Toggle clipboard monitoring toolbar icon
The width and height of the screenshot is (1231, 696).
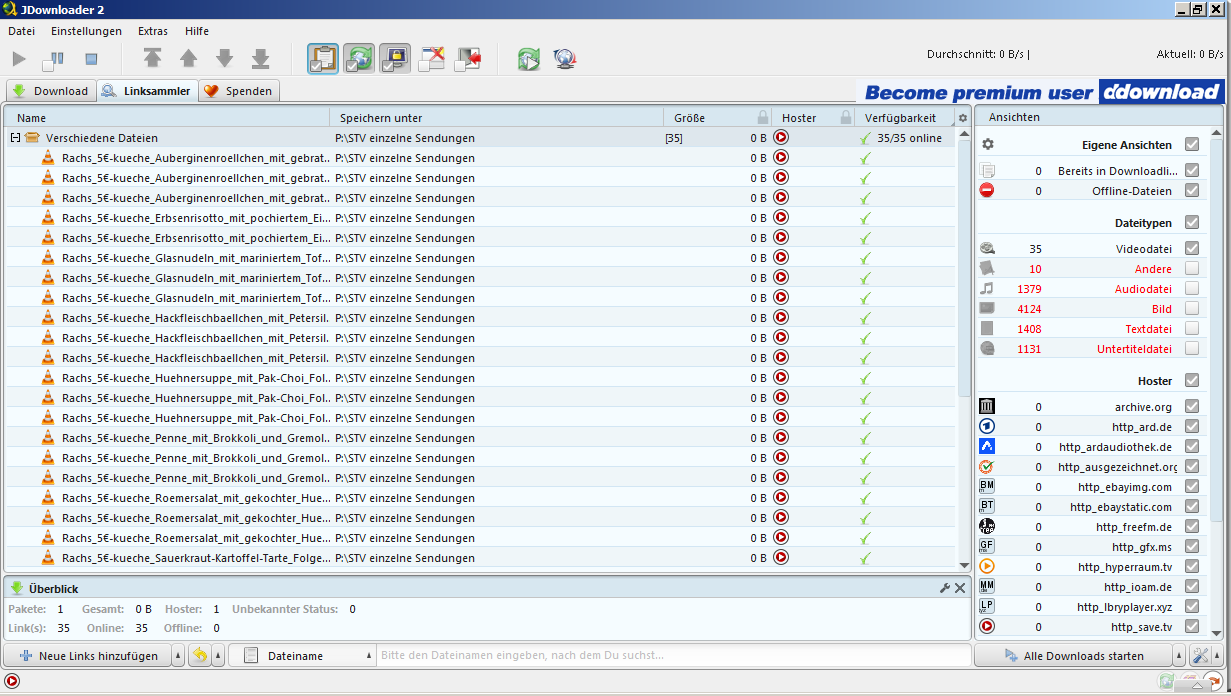[322, 59]
